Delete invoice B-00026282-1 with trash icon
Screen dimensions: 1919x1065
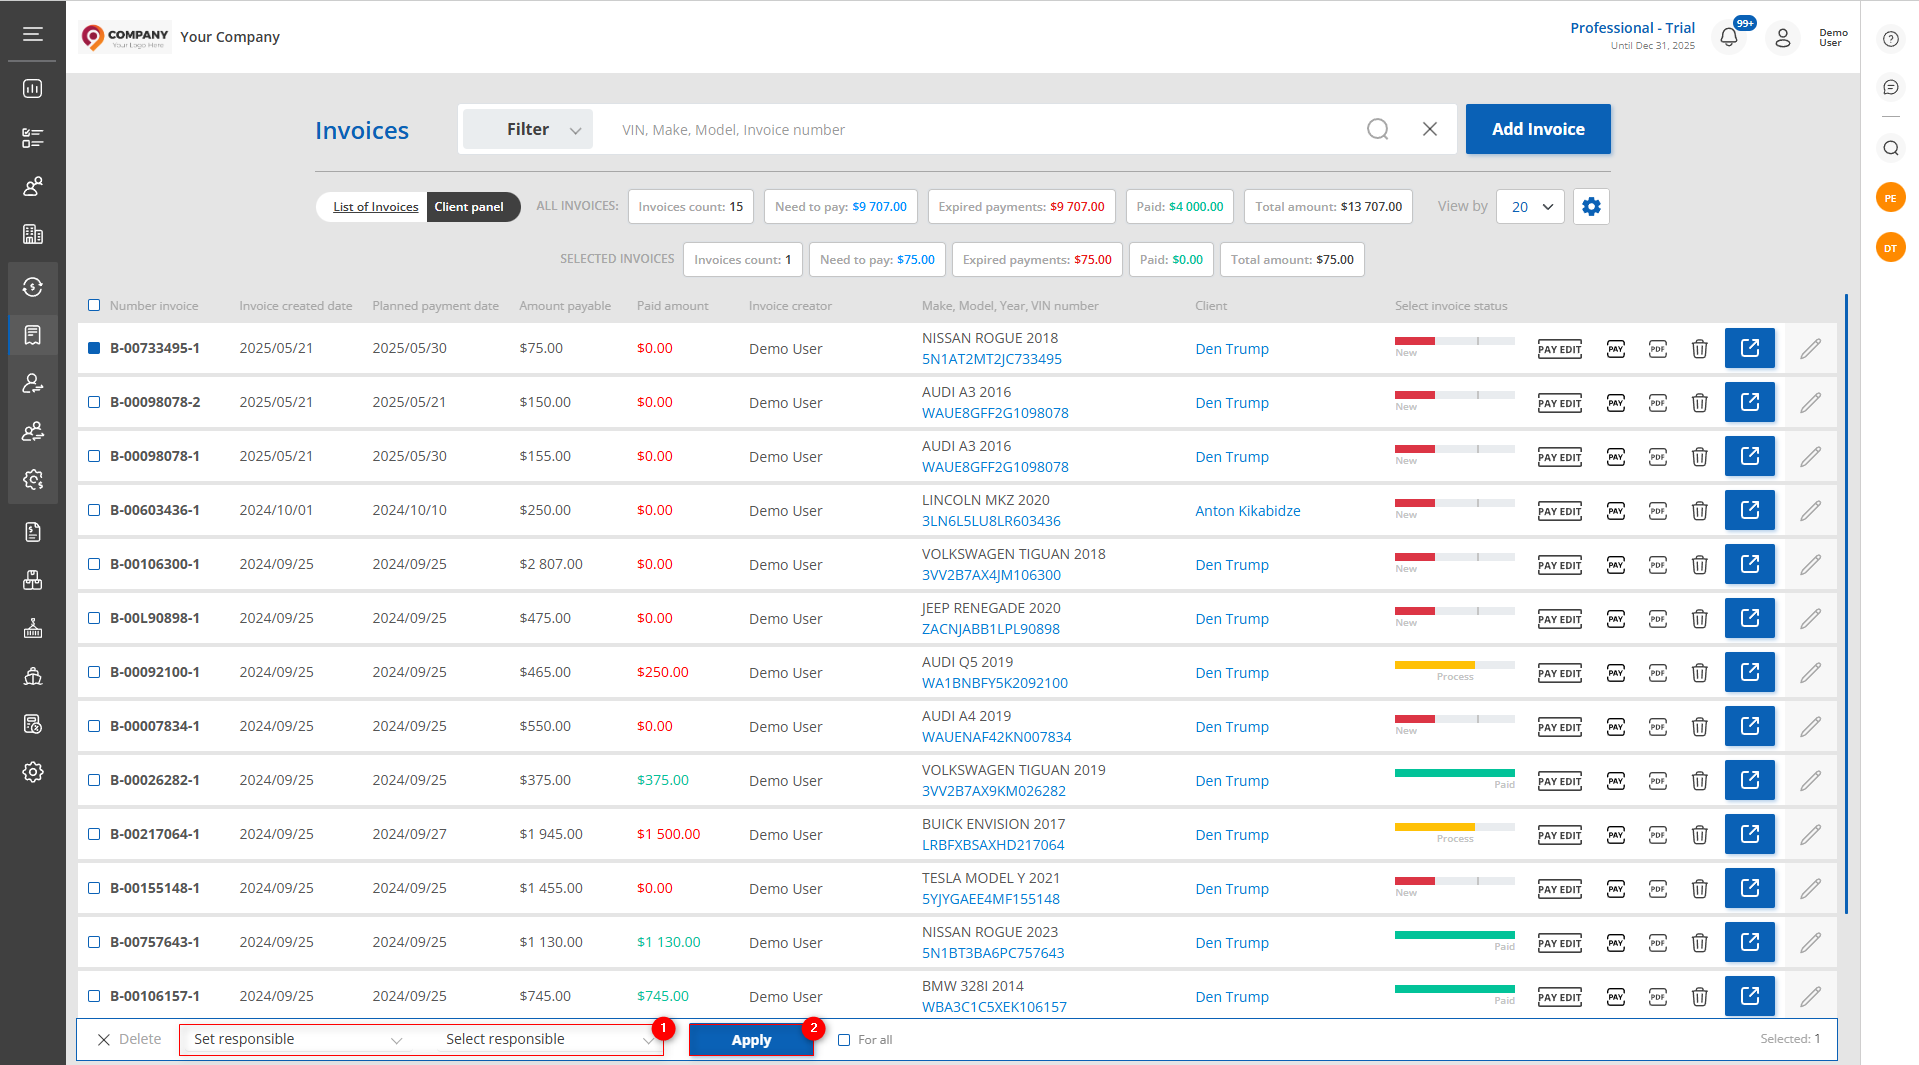click(1699, 781)
